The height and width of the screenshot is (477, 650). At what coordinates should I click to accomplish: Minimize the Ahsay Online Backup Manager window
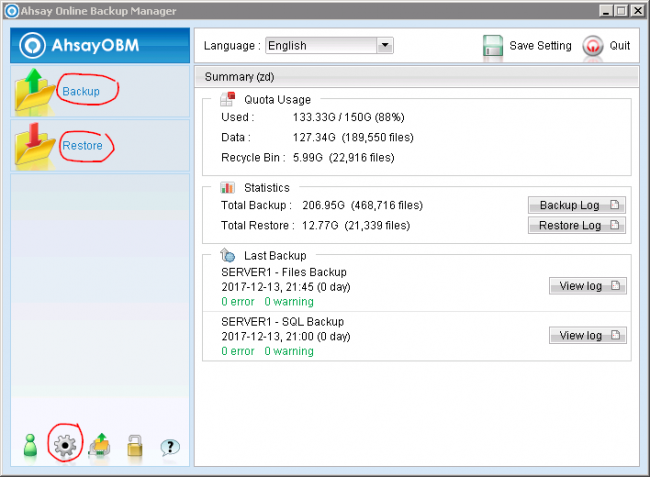tap(606, 11)
